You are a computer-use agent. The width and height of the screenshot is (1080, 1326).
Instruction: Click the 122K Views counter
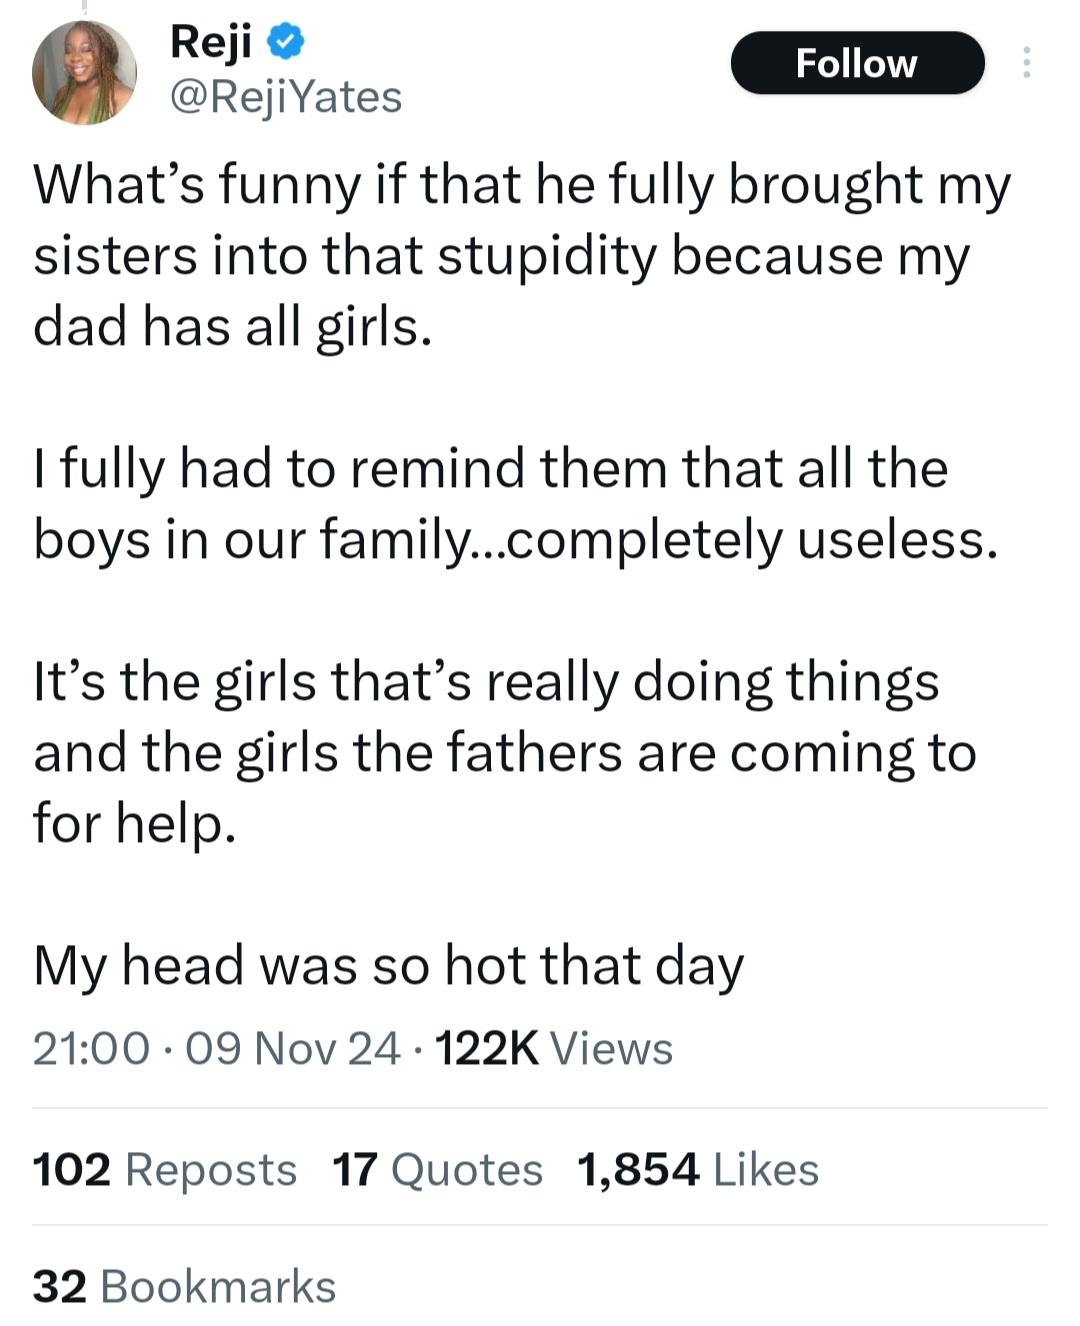555,1048
